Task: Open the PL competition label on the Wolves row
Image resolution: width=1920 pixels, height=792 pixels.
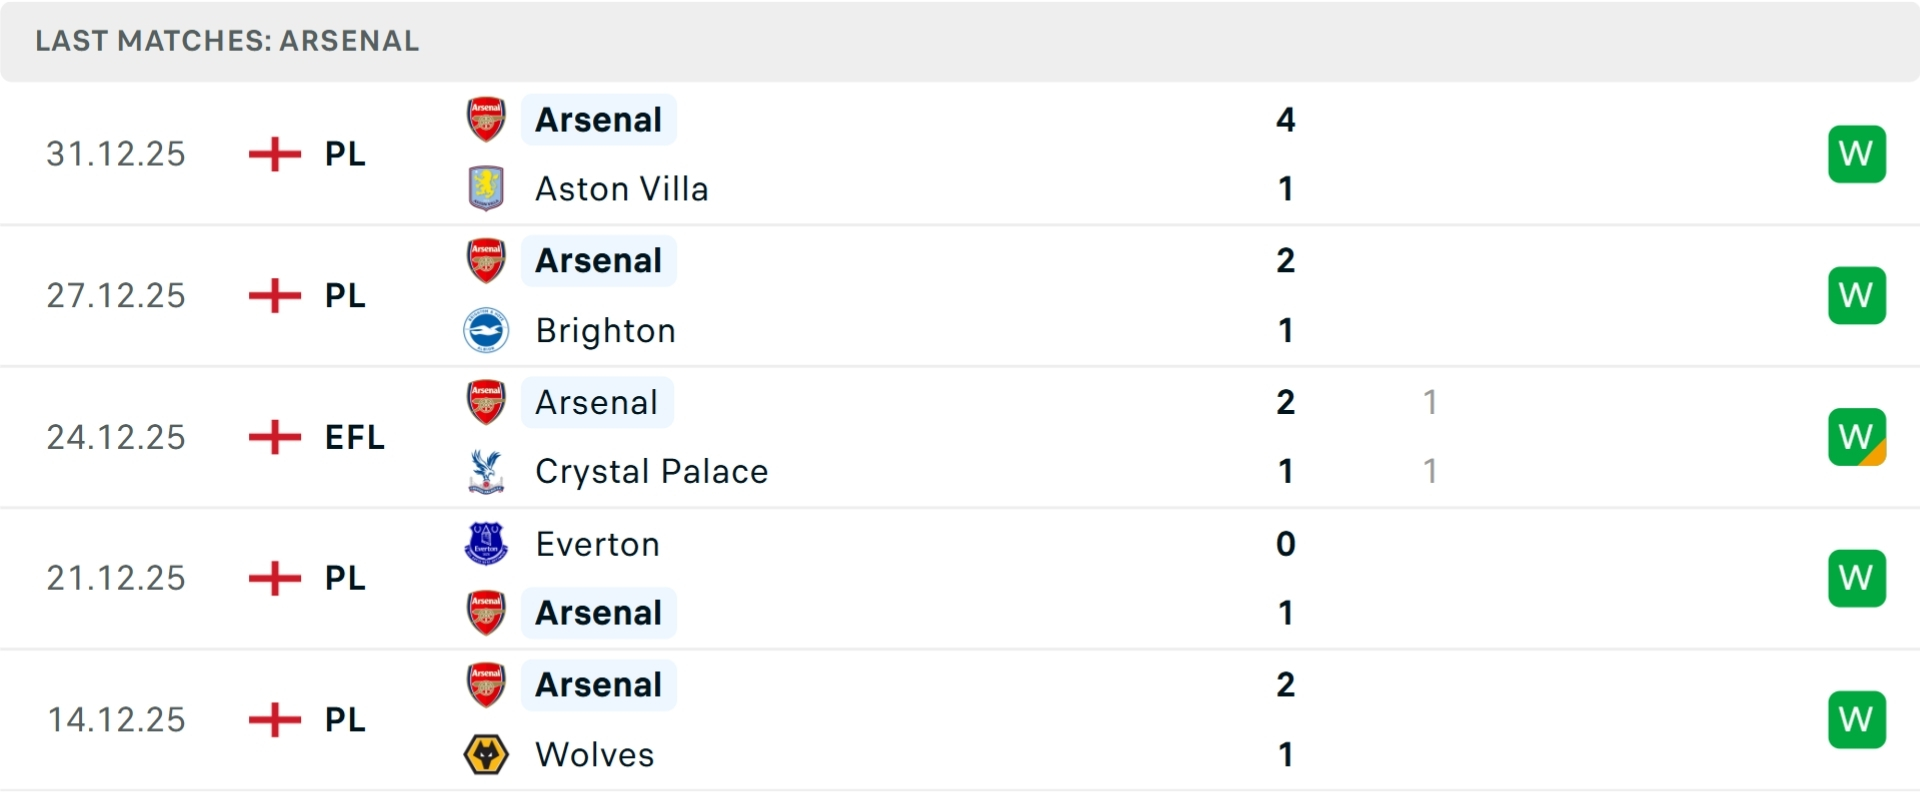Action: (x=343, y=719)
